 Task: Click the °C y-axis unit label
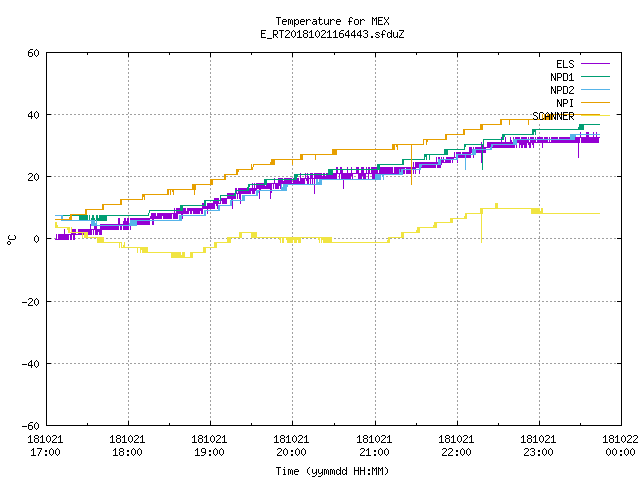click(x=12, y=240)
